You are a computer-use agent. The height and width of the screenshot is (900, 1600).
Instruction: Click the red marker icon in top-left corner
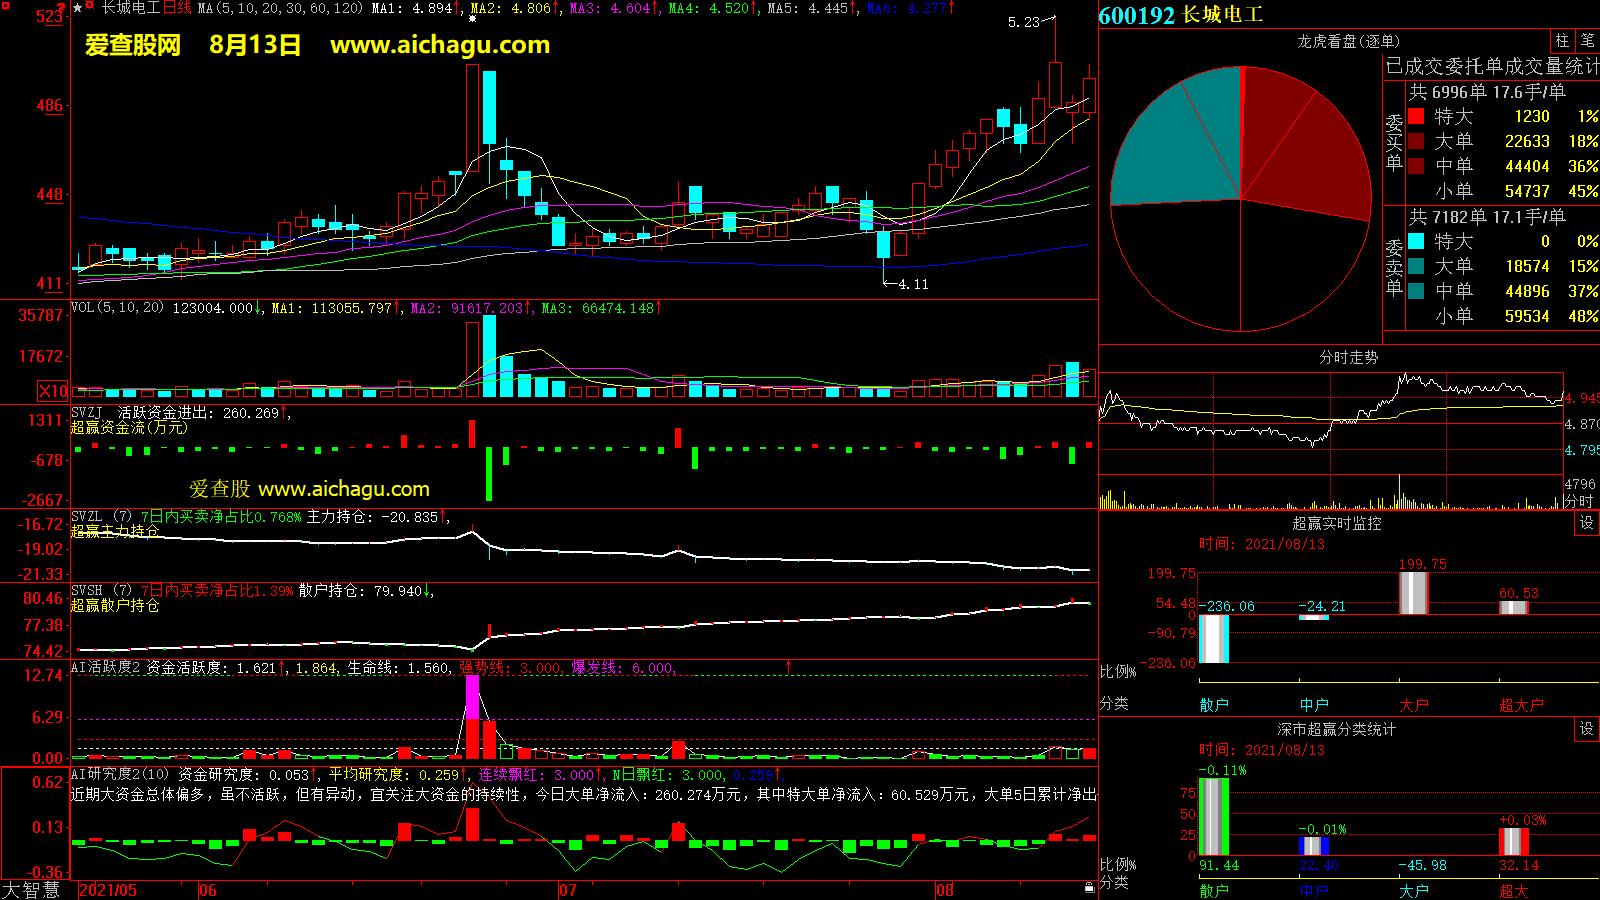(x=6, y=7)
